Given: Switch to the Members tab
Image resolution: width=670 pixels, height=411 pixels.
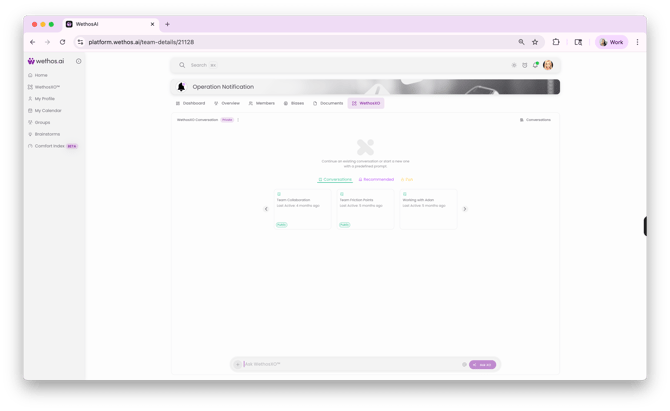Looking at the screenshot, I should tap(262, 103).
